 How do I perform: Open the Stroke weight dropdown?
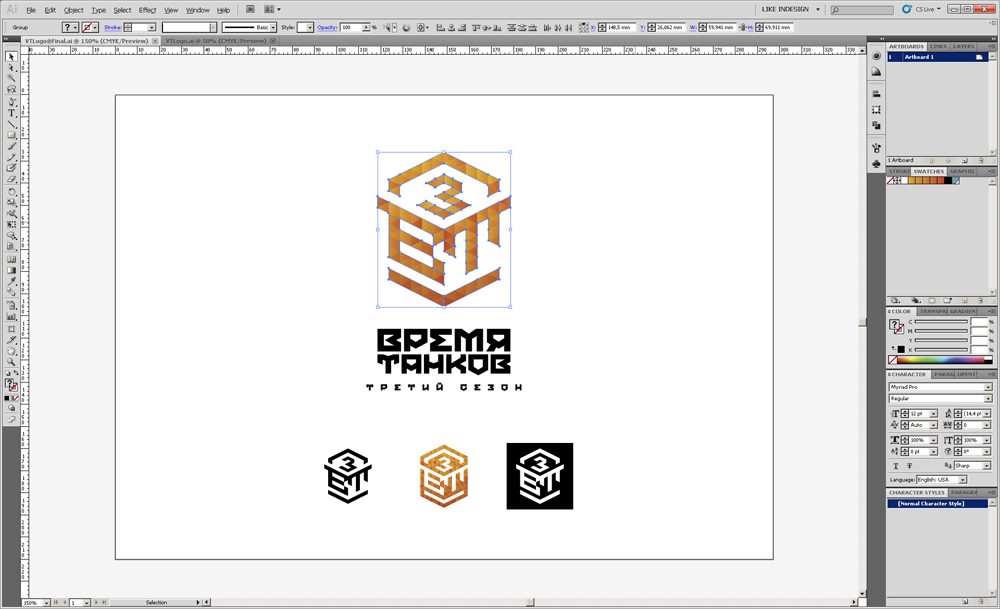point(152,27)
